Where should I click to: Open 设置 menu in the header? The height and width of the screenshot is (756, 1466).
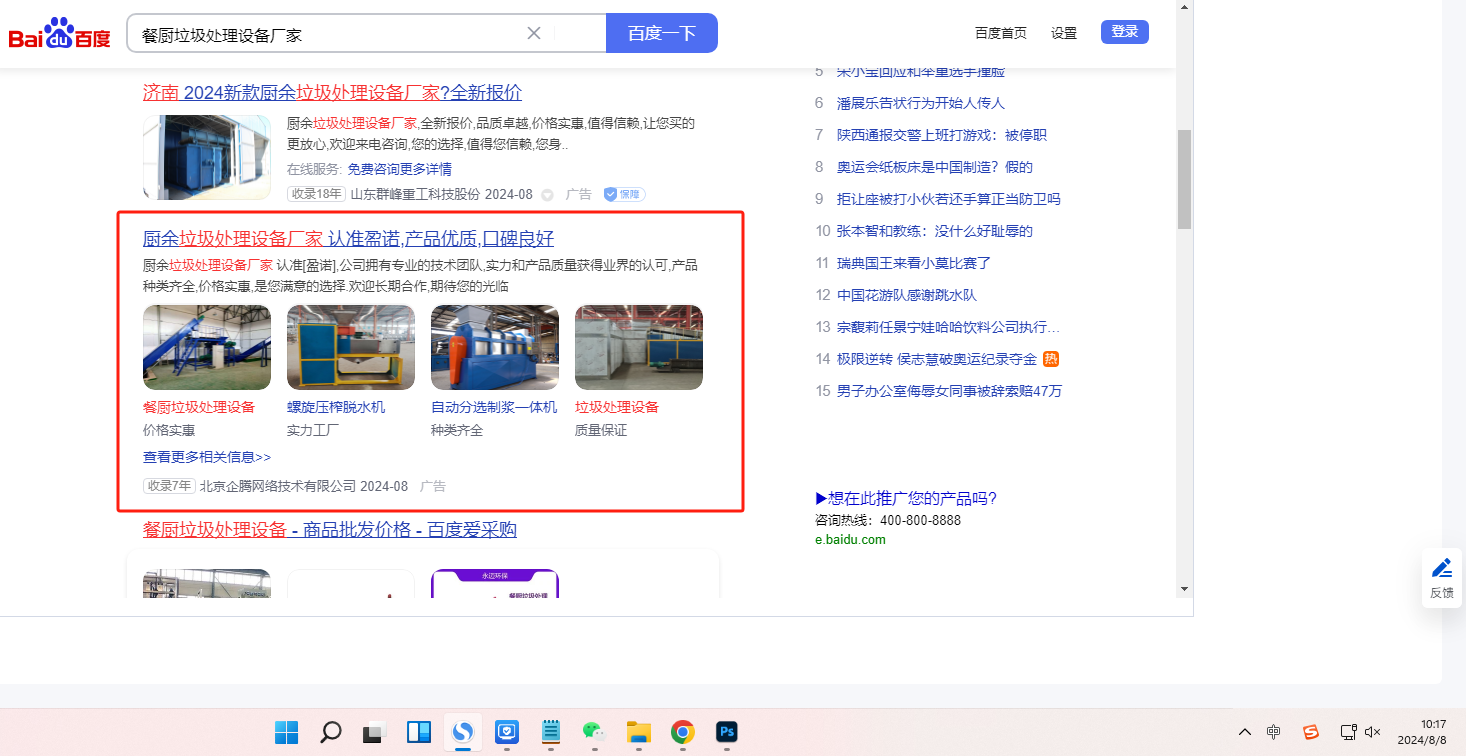pos(1064,33)
